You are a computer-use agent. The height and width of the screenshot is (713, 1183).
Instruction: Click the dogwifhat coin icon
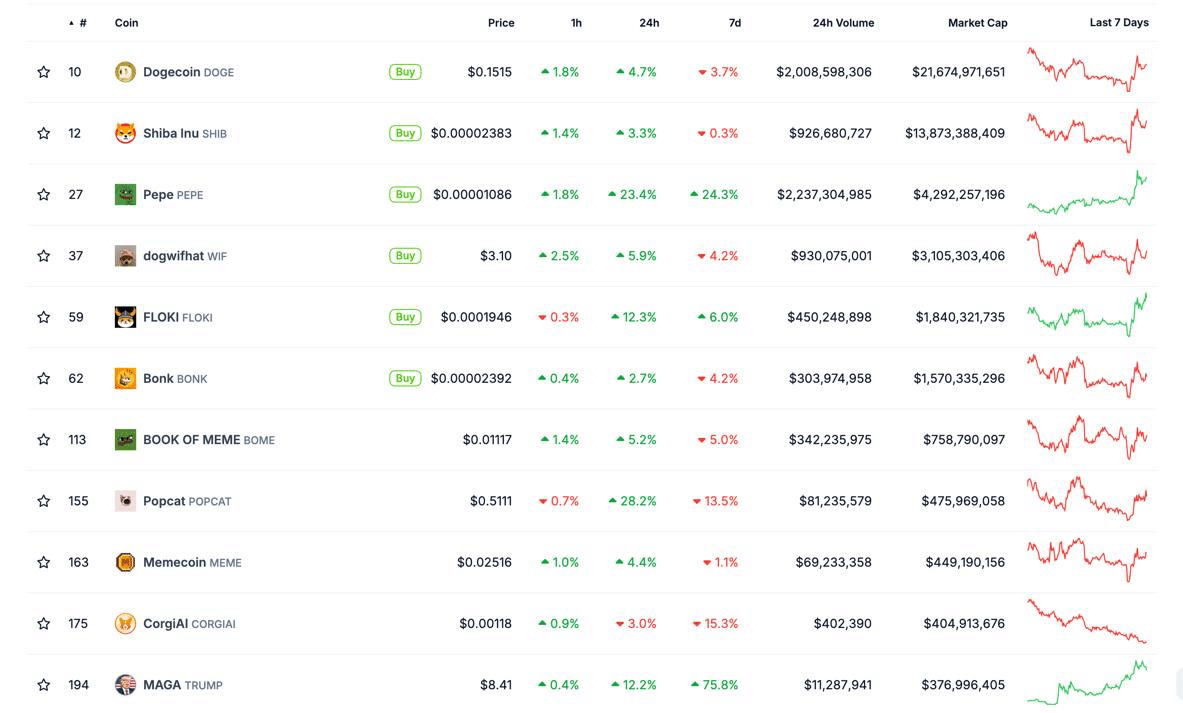pos(125,255)
